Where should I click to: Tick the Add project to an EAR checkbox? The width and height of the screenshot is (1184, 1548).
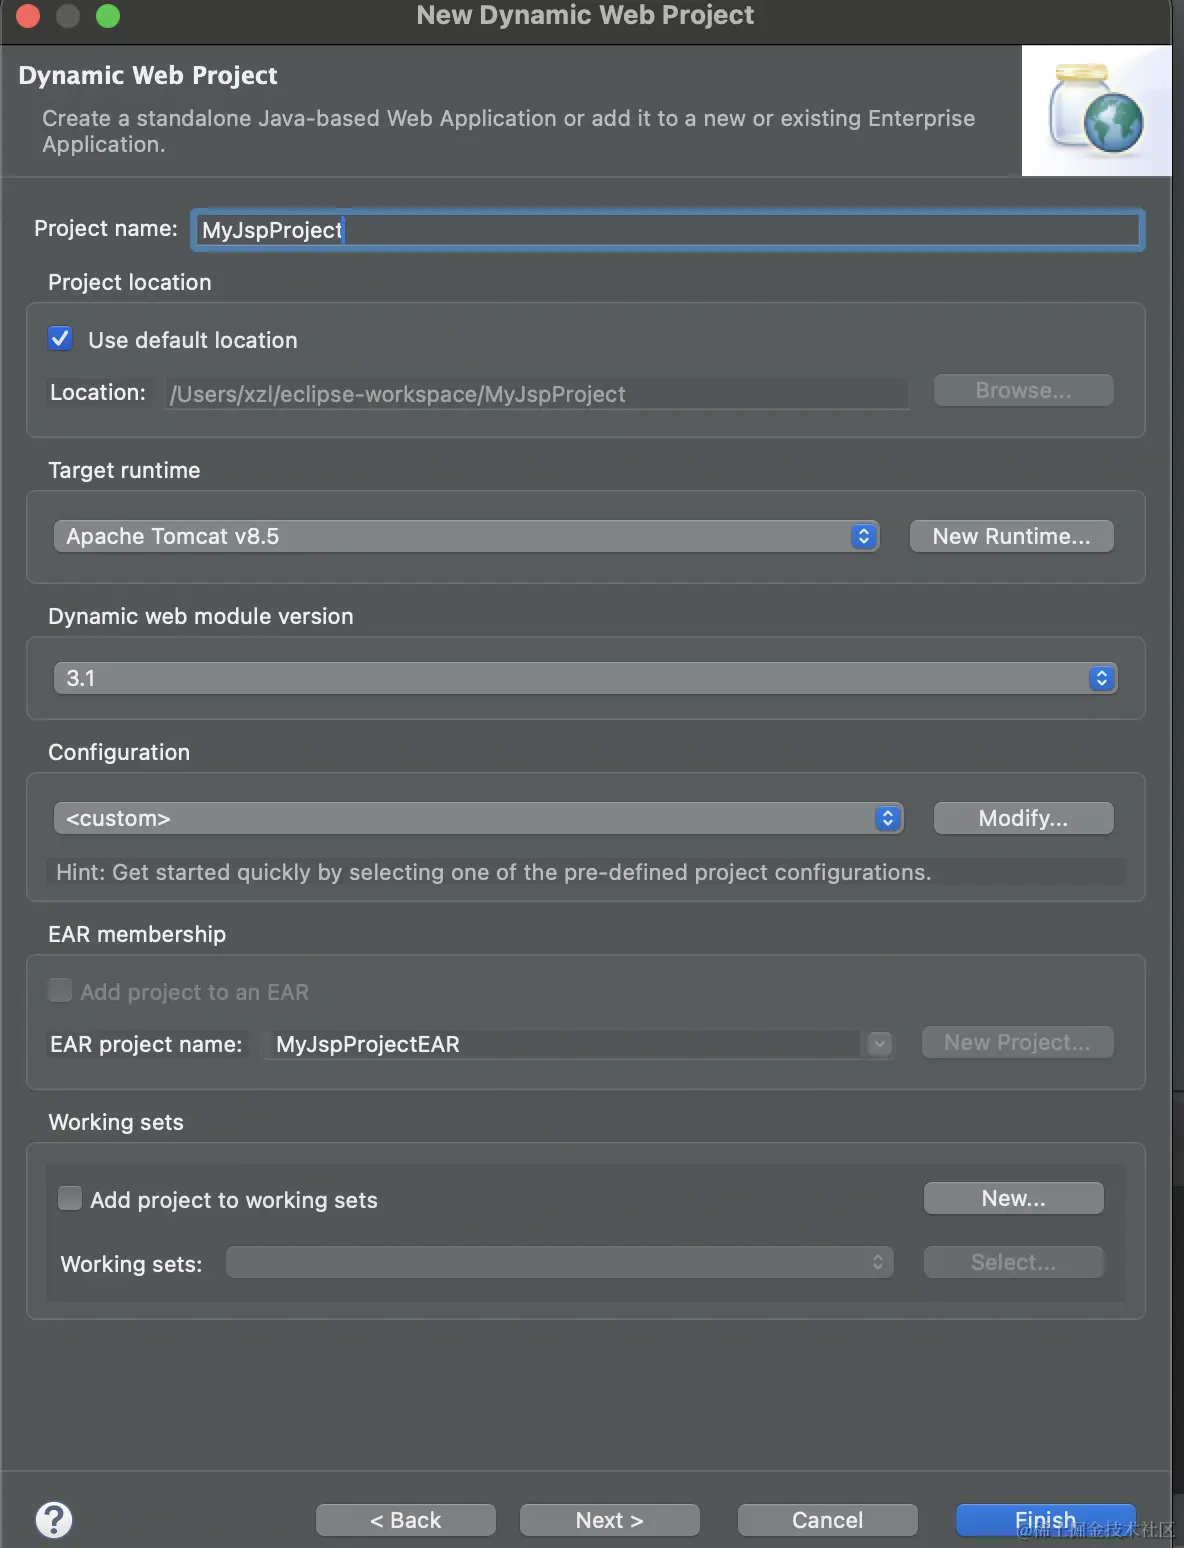[60, 991]
